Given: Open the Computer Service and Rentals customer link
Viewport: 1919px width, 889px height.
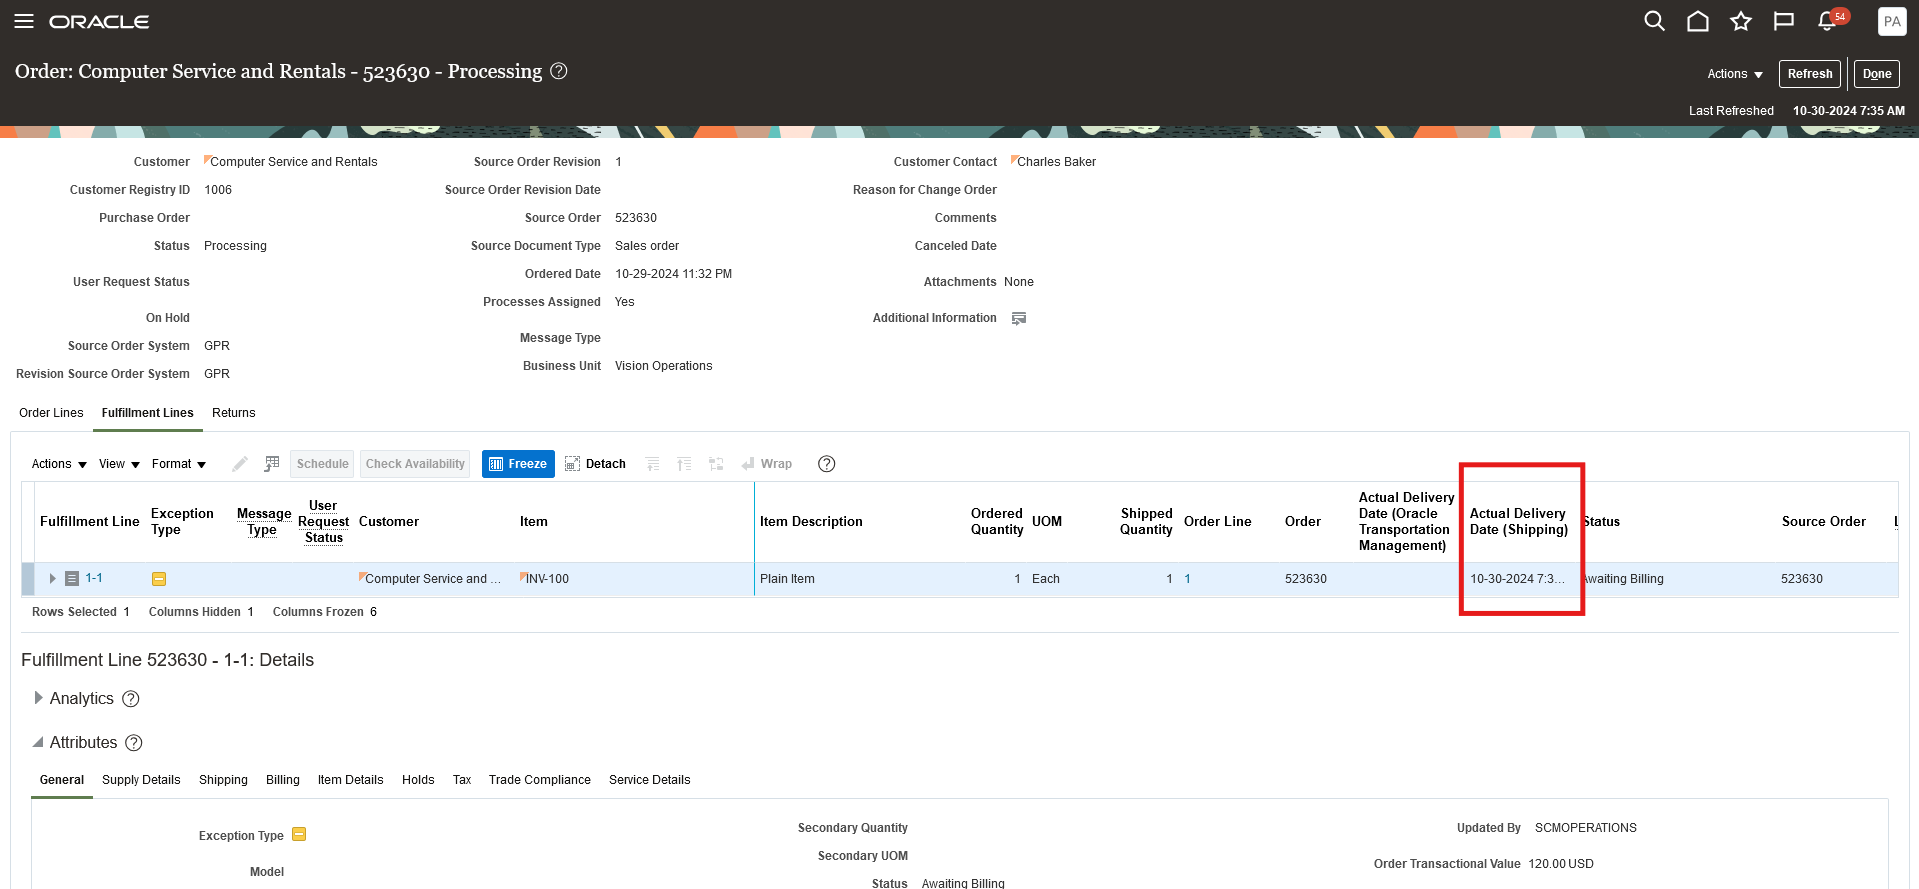Looking at the screenshot, I should (294, 162).
